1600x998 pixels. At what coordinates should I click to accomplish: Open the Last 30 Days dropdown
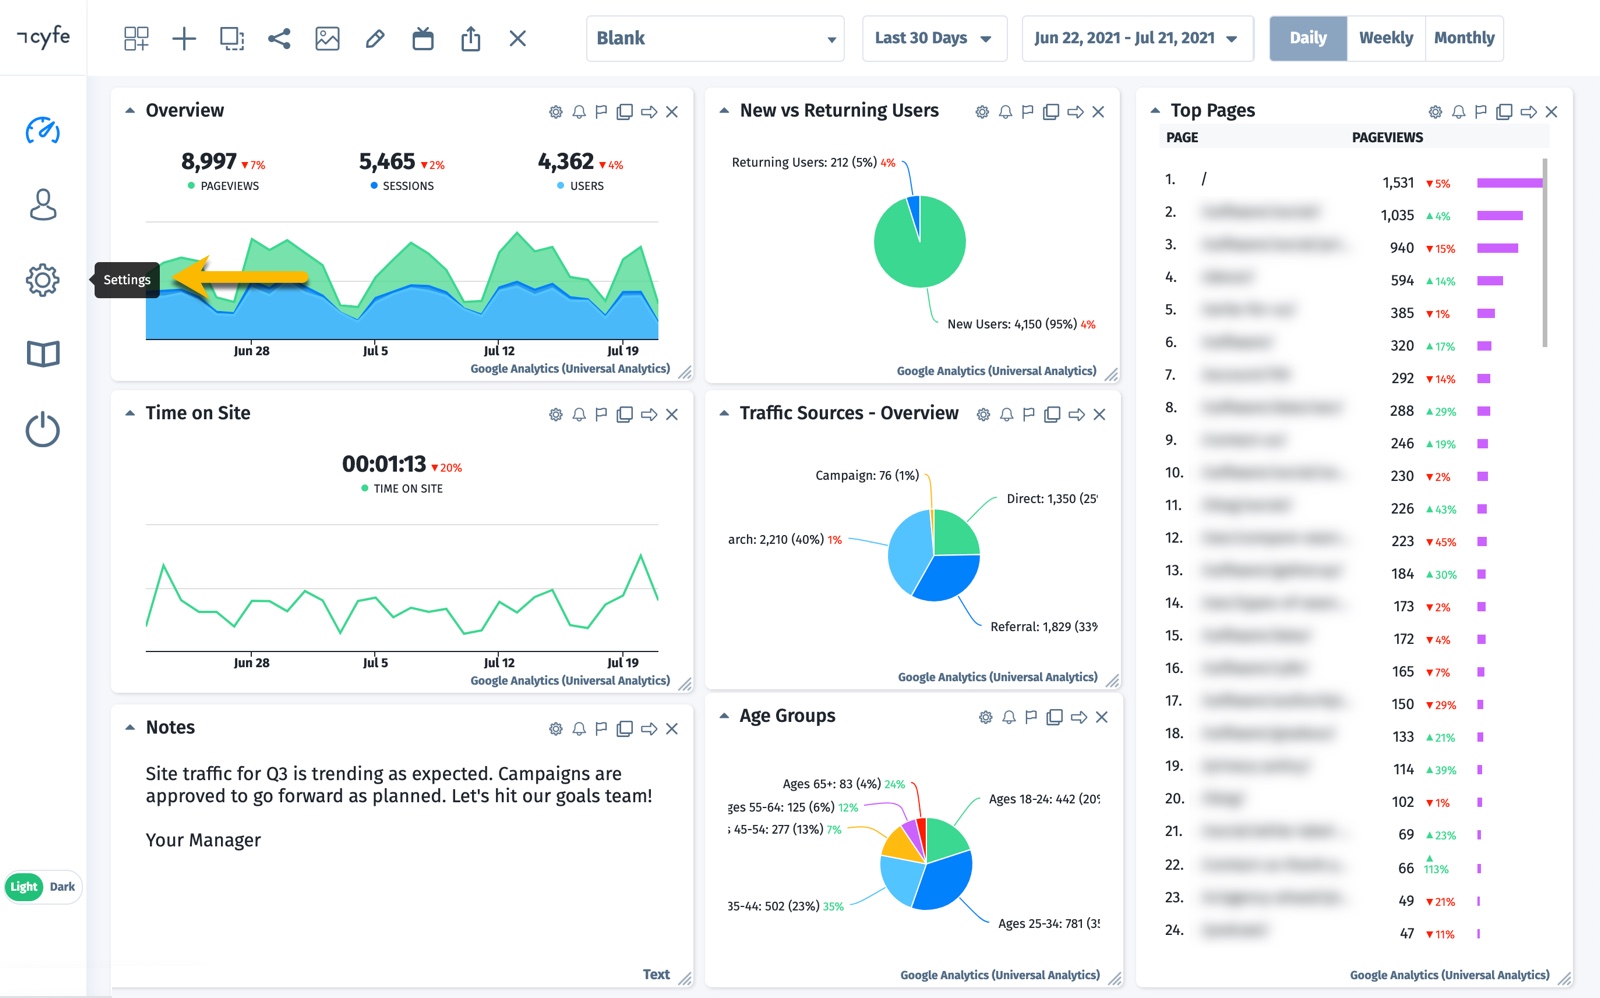coord(933,38)
